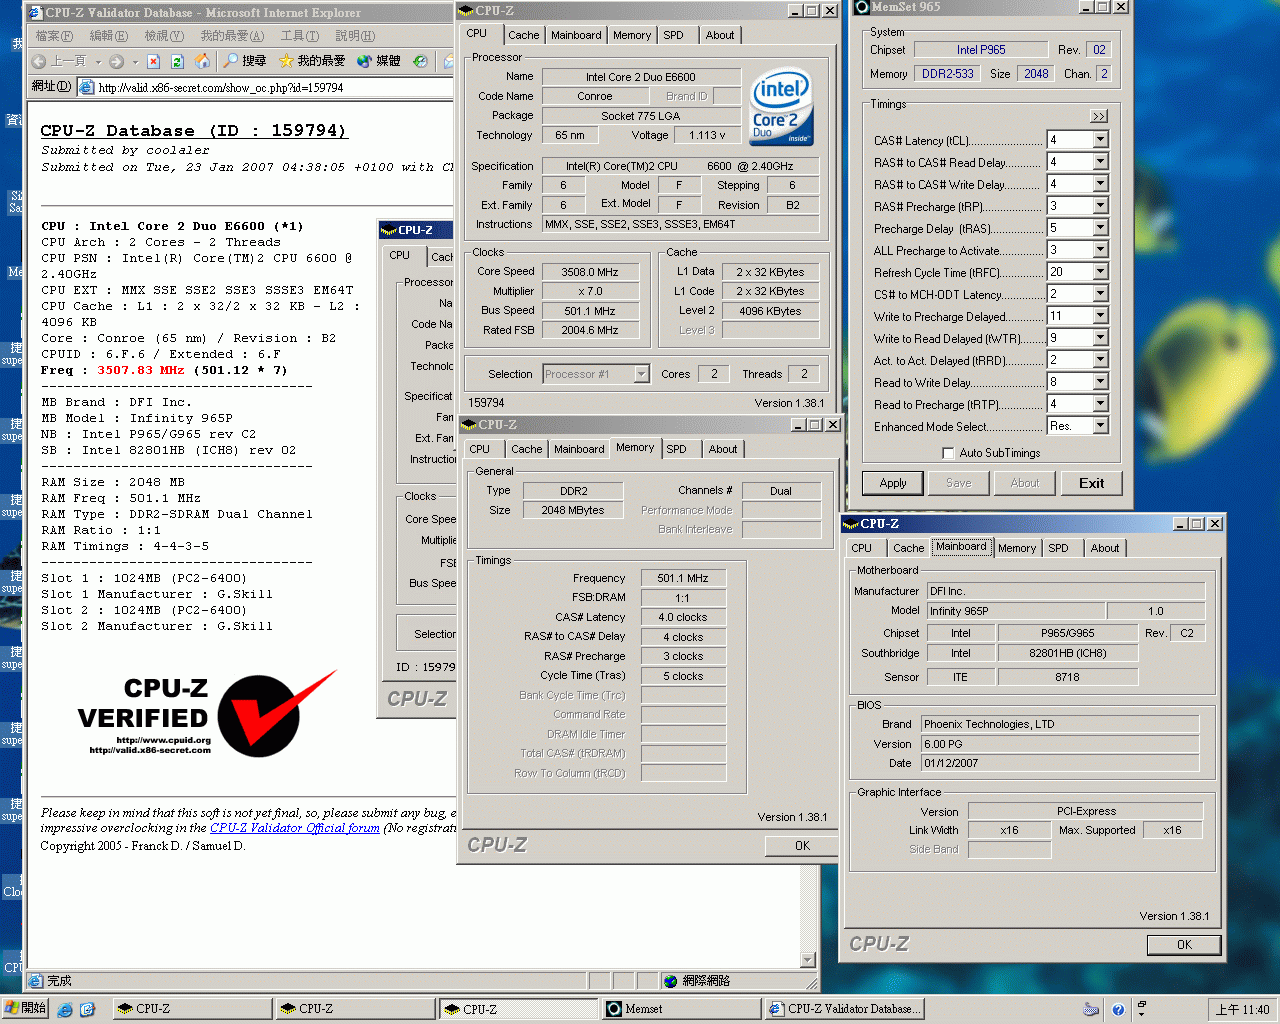Enable the Auto SubTimings checkbox

948,453
